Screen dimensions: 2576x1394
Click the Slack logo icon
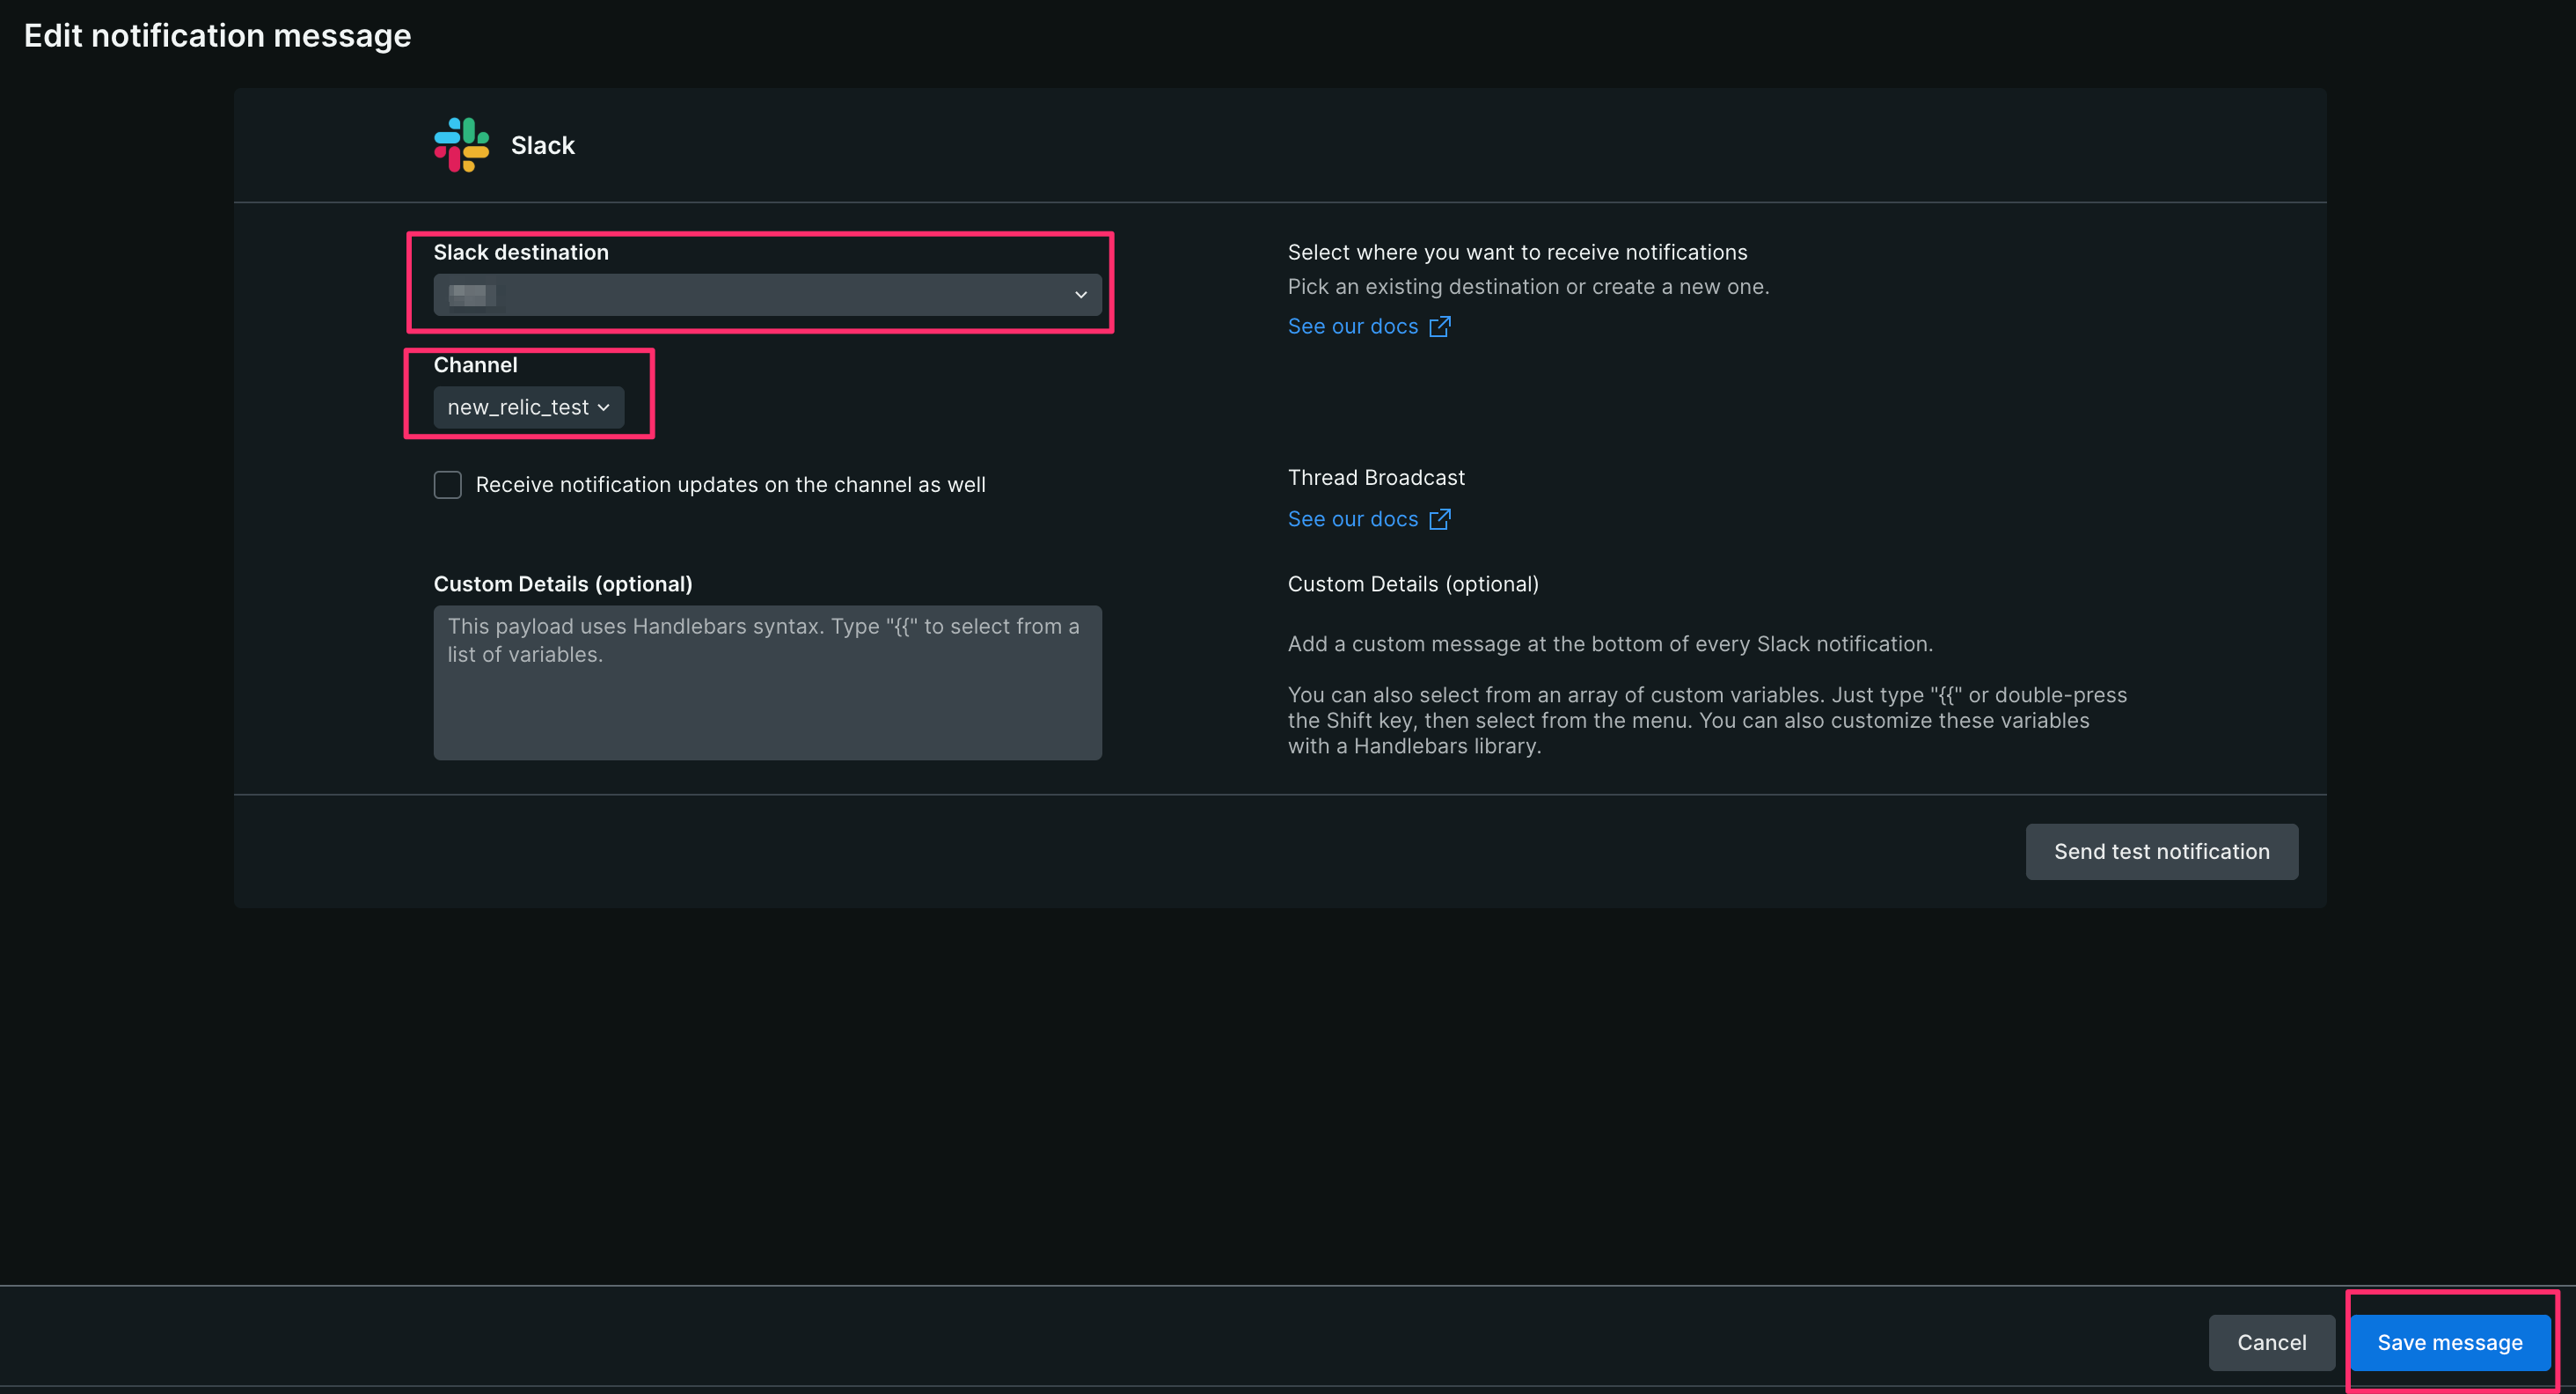click(460, 144)
